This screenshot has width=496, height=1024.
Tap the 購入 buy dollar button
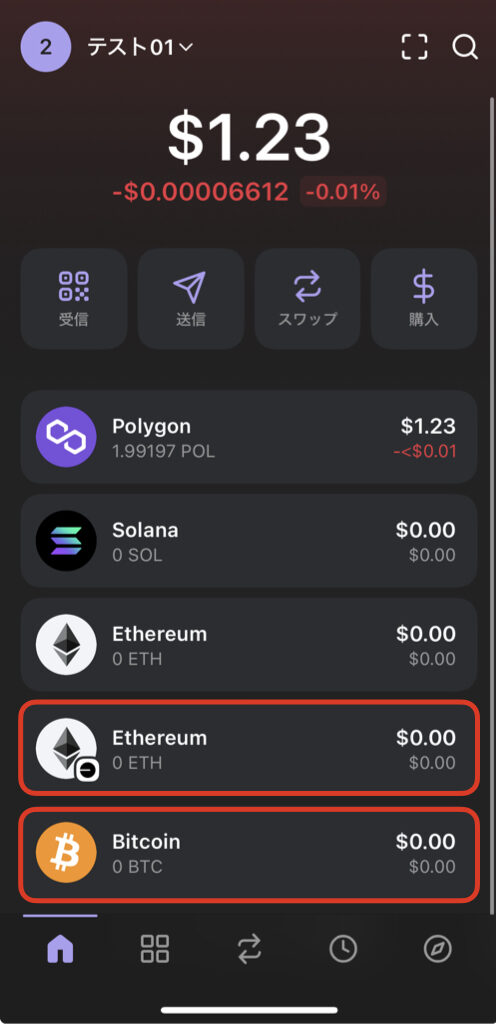tap(424, 298)
